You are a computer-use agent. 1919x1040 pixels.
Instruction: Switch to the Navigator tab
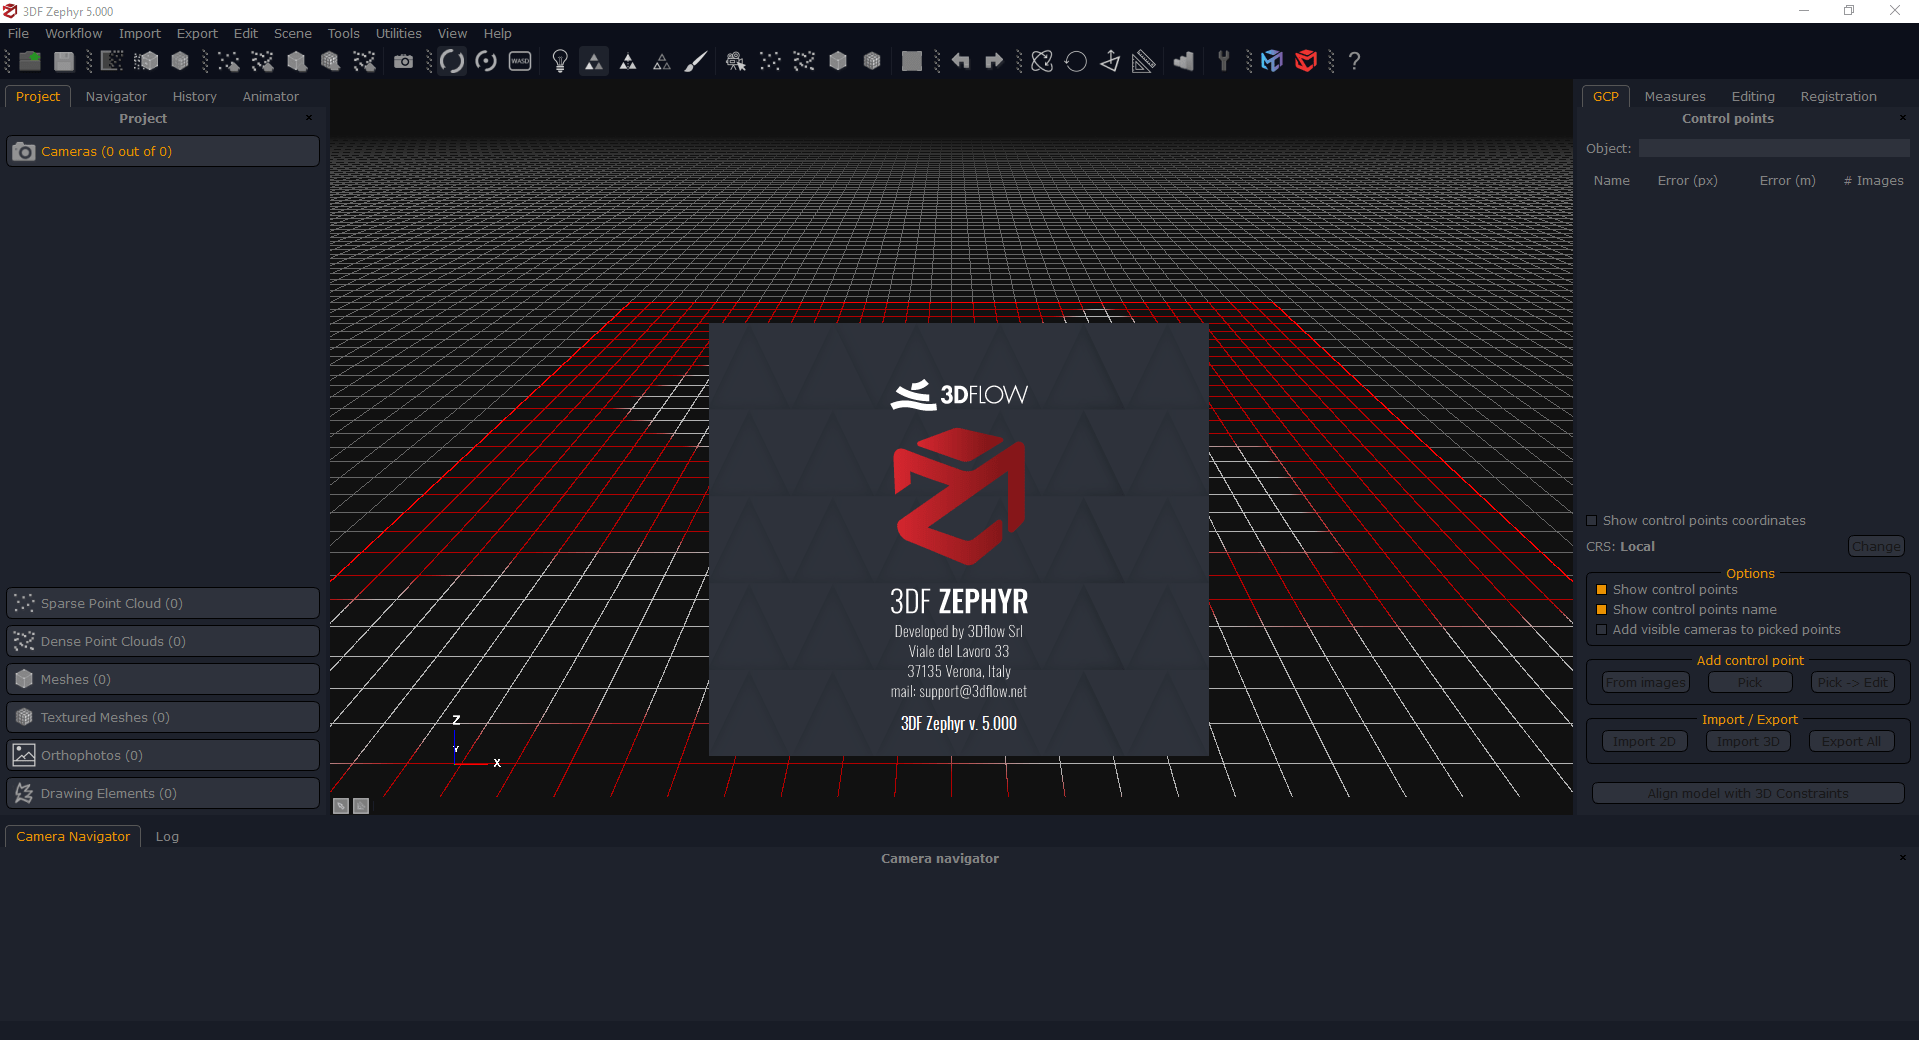[116, 97]
